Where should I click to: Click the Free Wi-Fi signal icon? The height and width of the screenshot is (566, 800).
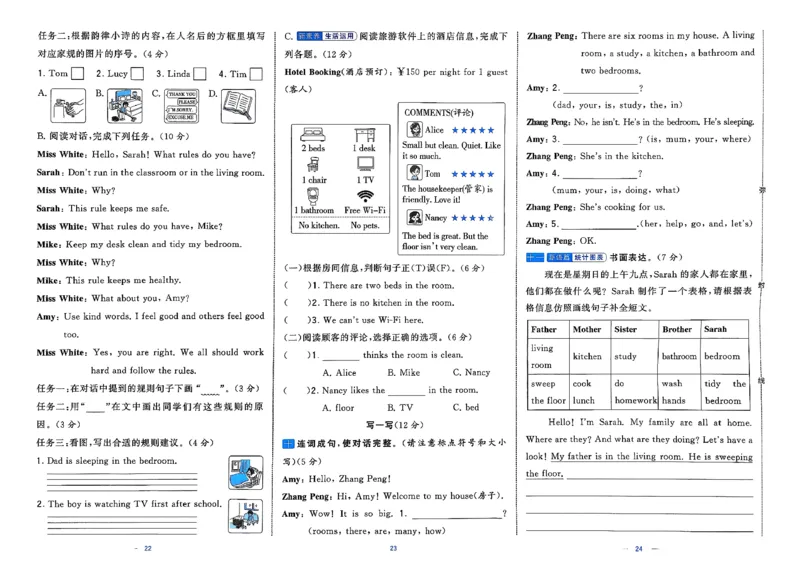point(365,195)
